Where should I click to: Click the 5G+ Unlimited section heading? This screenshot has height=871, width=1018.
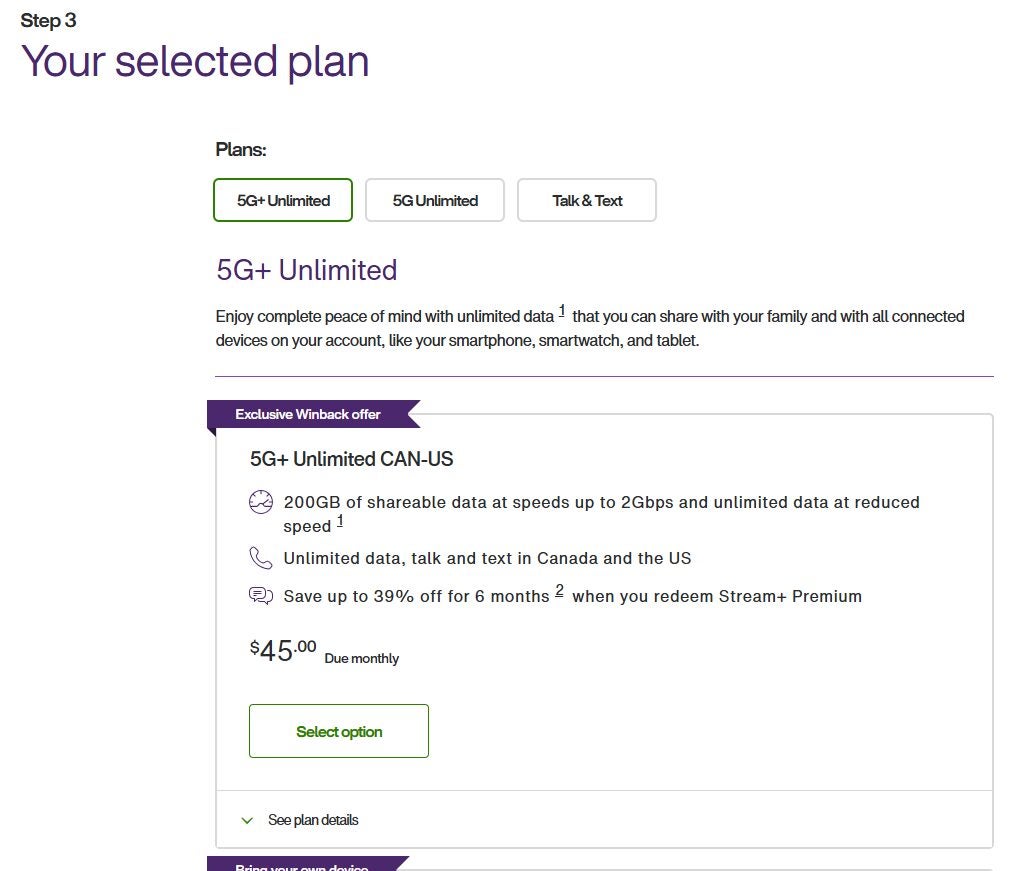306,270
